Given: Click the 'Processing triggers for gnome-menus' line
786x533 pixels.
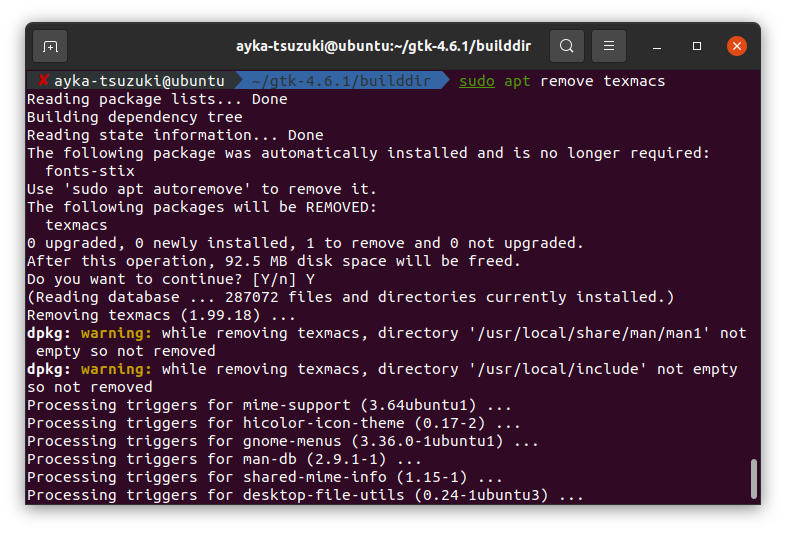Looking at the screenshot, I should click(283, 441).
